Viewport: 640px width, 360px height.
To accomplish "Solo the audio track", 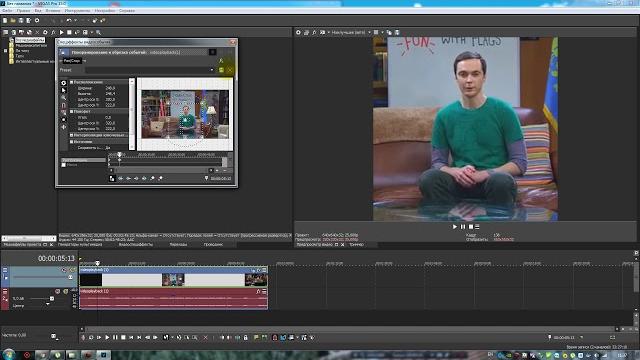I will tap(65, 291).
